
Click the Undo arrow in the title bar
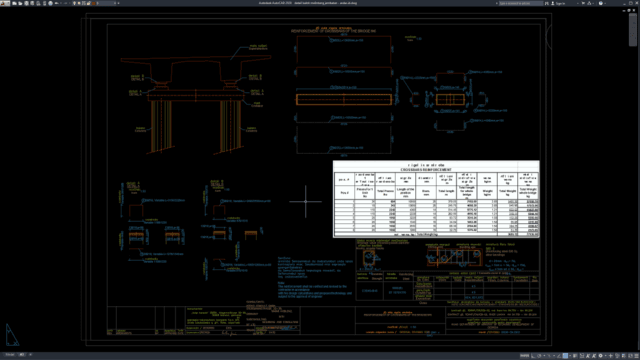pyautogui.click(x=56, y=3)
